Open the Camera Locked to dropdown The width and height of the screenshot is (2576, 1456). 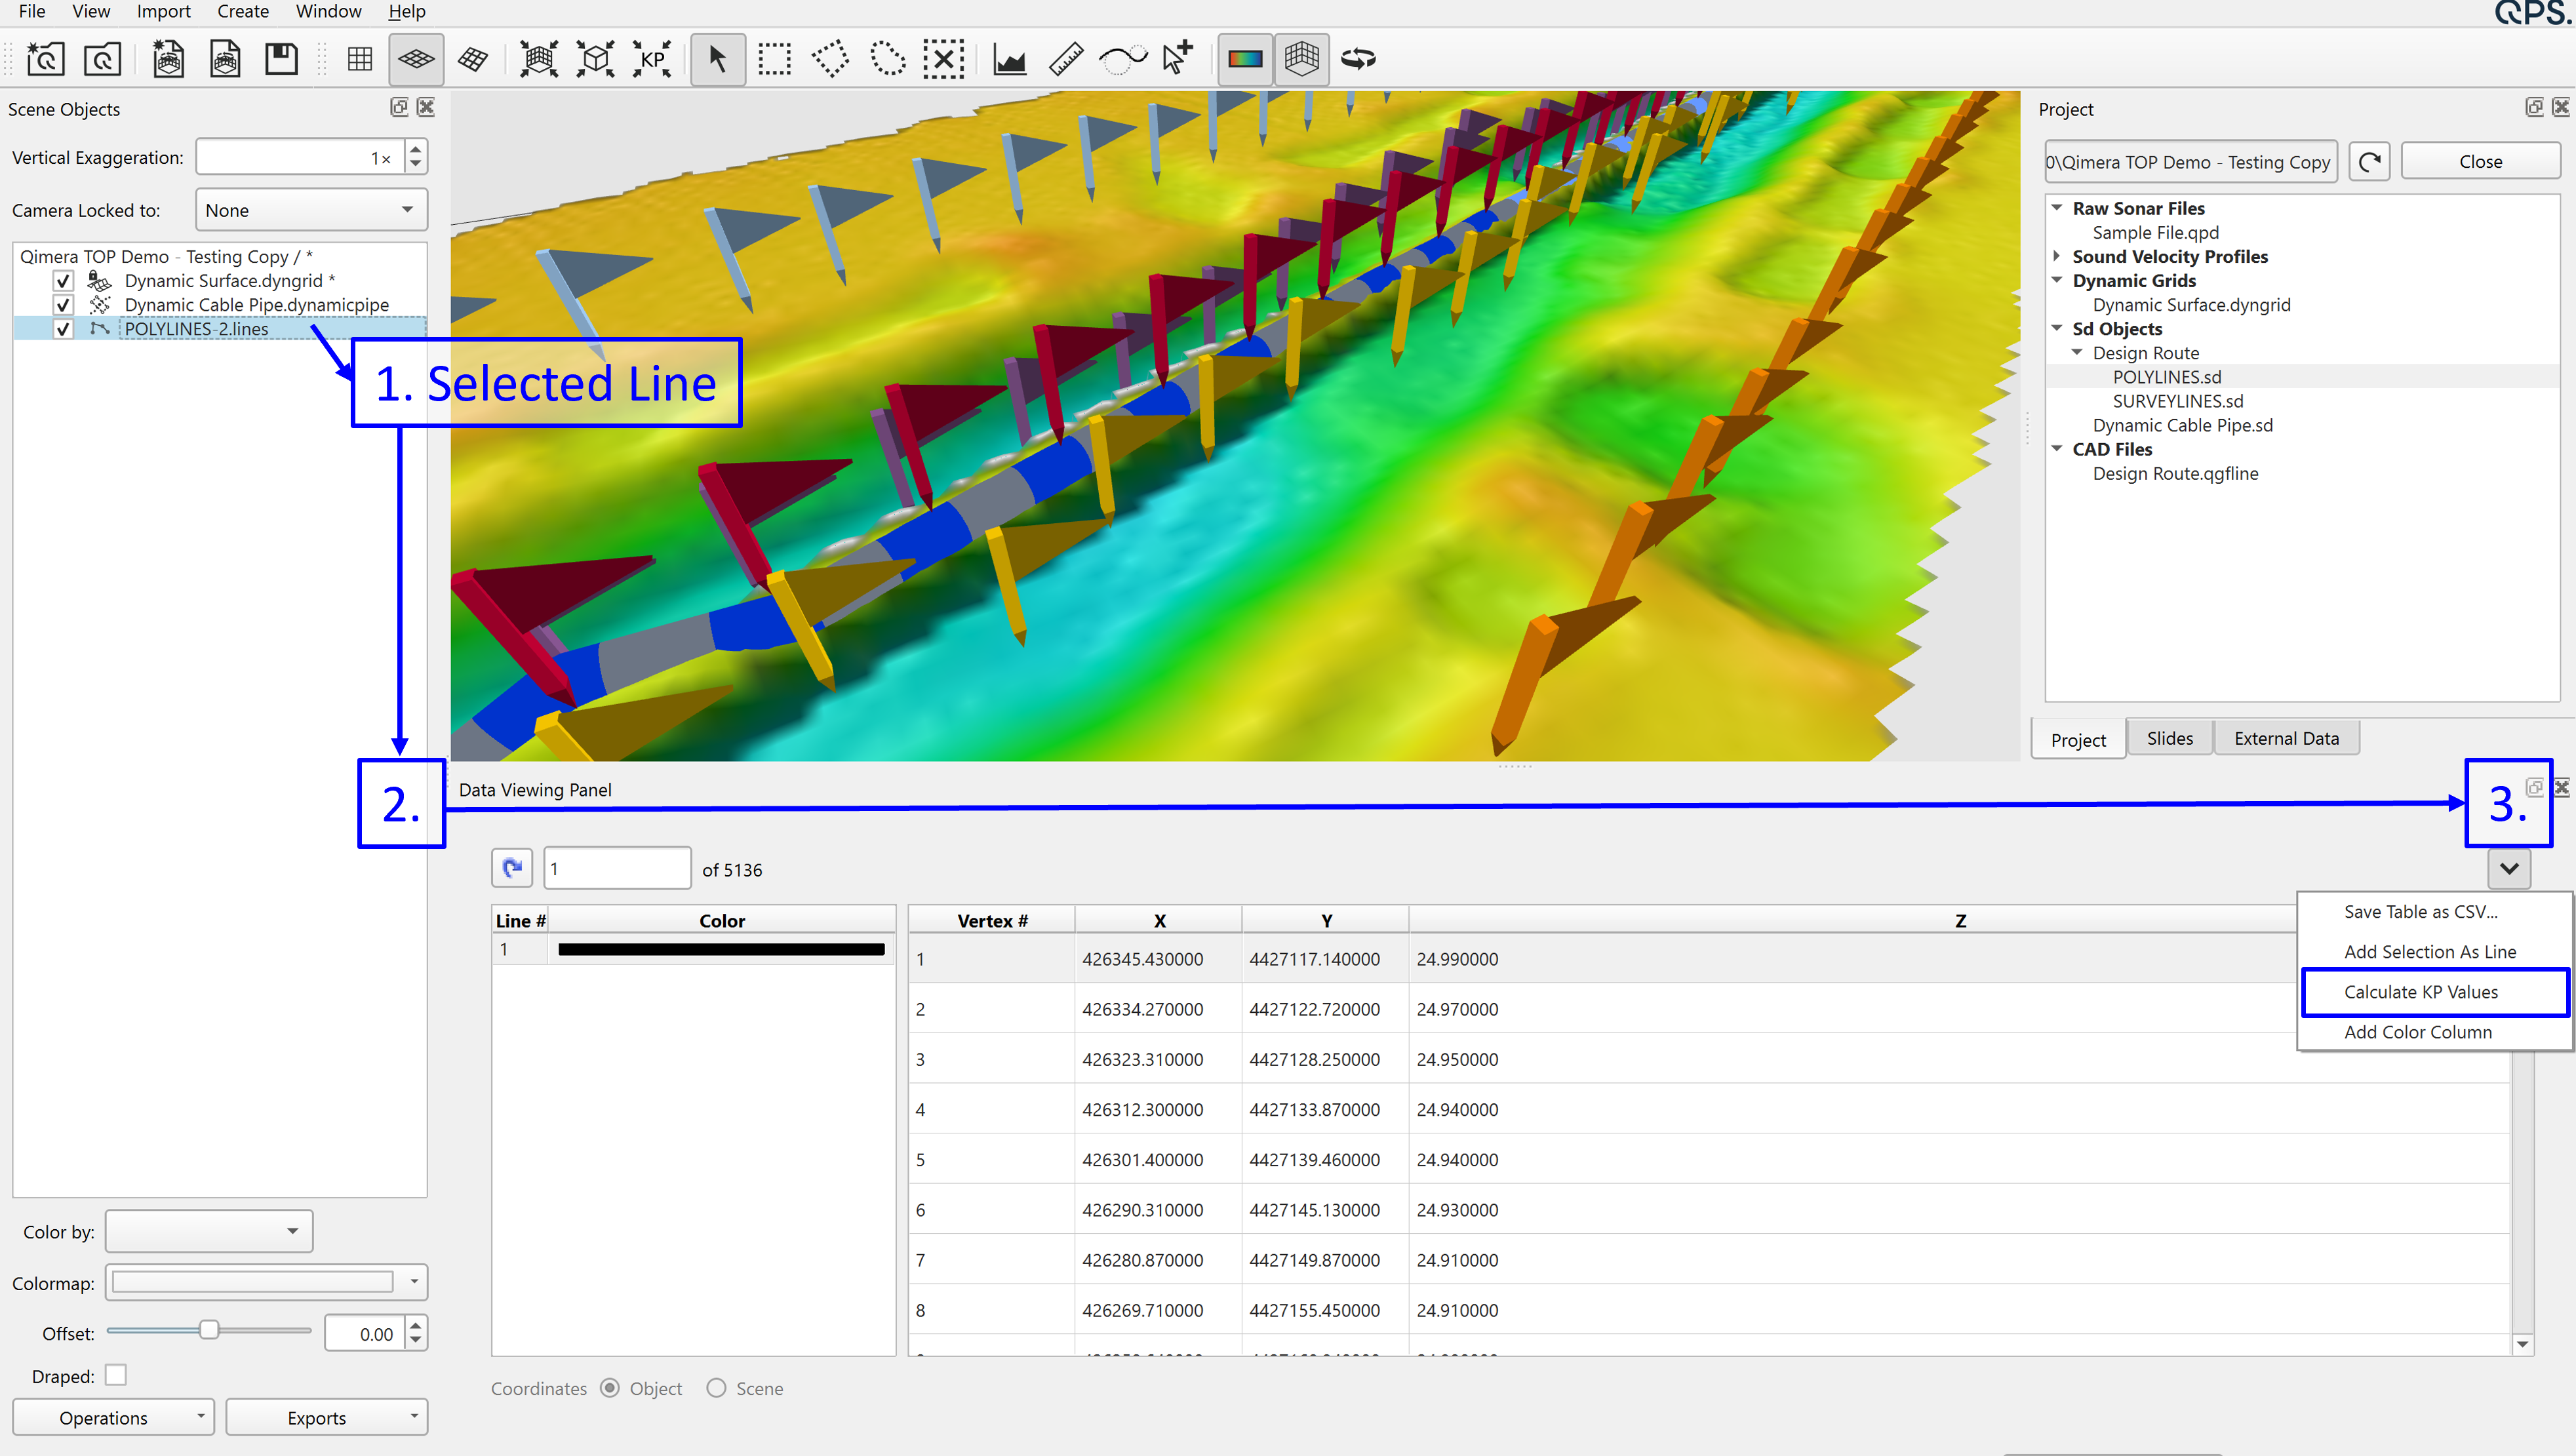click(x=311, y=210)
